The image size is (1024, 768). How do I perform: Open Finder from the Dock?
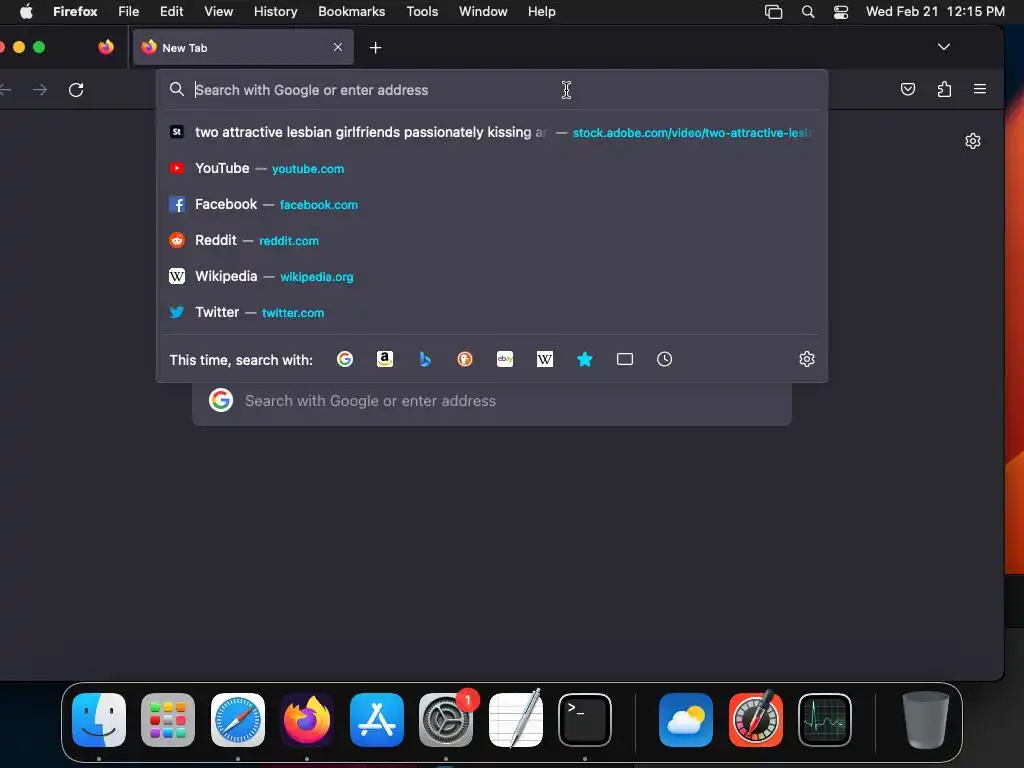coord(99,720)
